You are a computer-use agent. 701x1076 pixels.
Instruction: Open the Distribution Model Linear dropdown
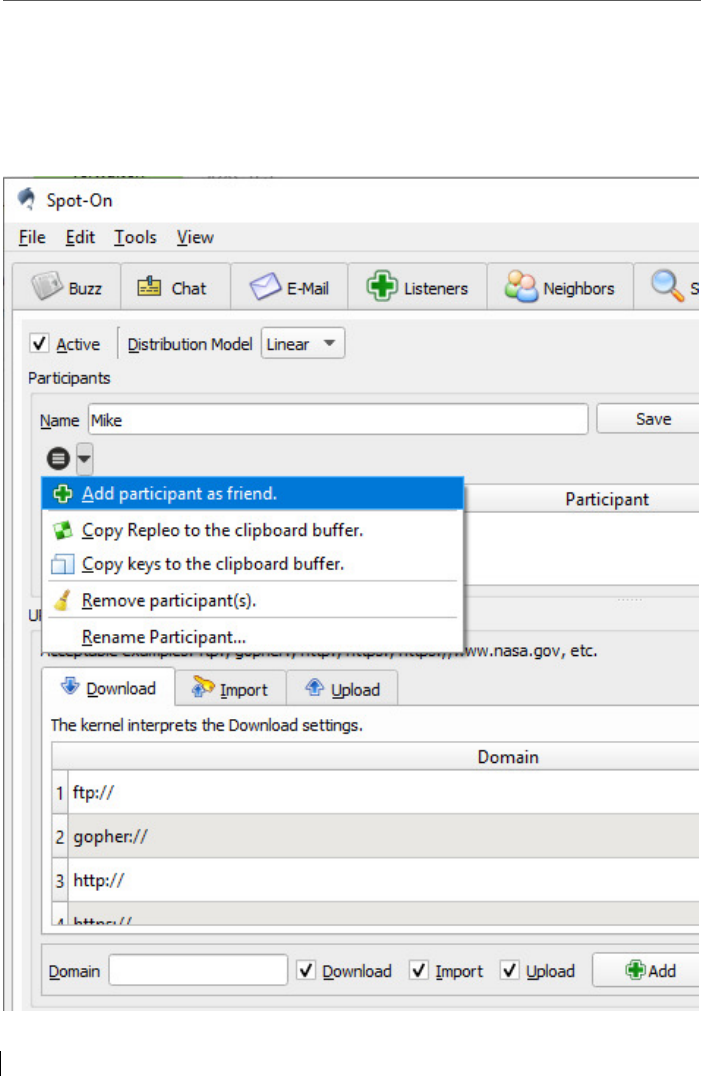[303, 344]
